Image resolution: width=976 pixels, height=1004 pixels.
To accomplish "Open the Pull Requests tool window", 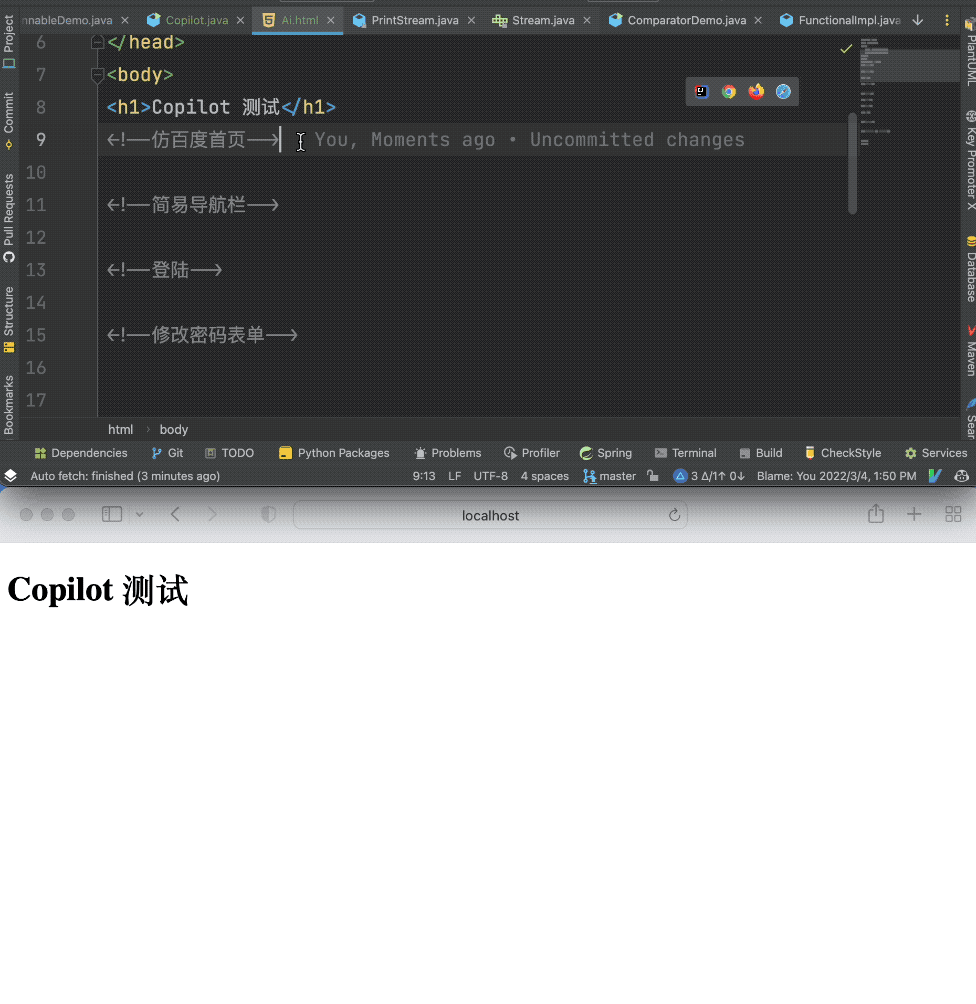I will 9,218.
